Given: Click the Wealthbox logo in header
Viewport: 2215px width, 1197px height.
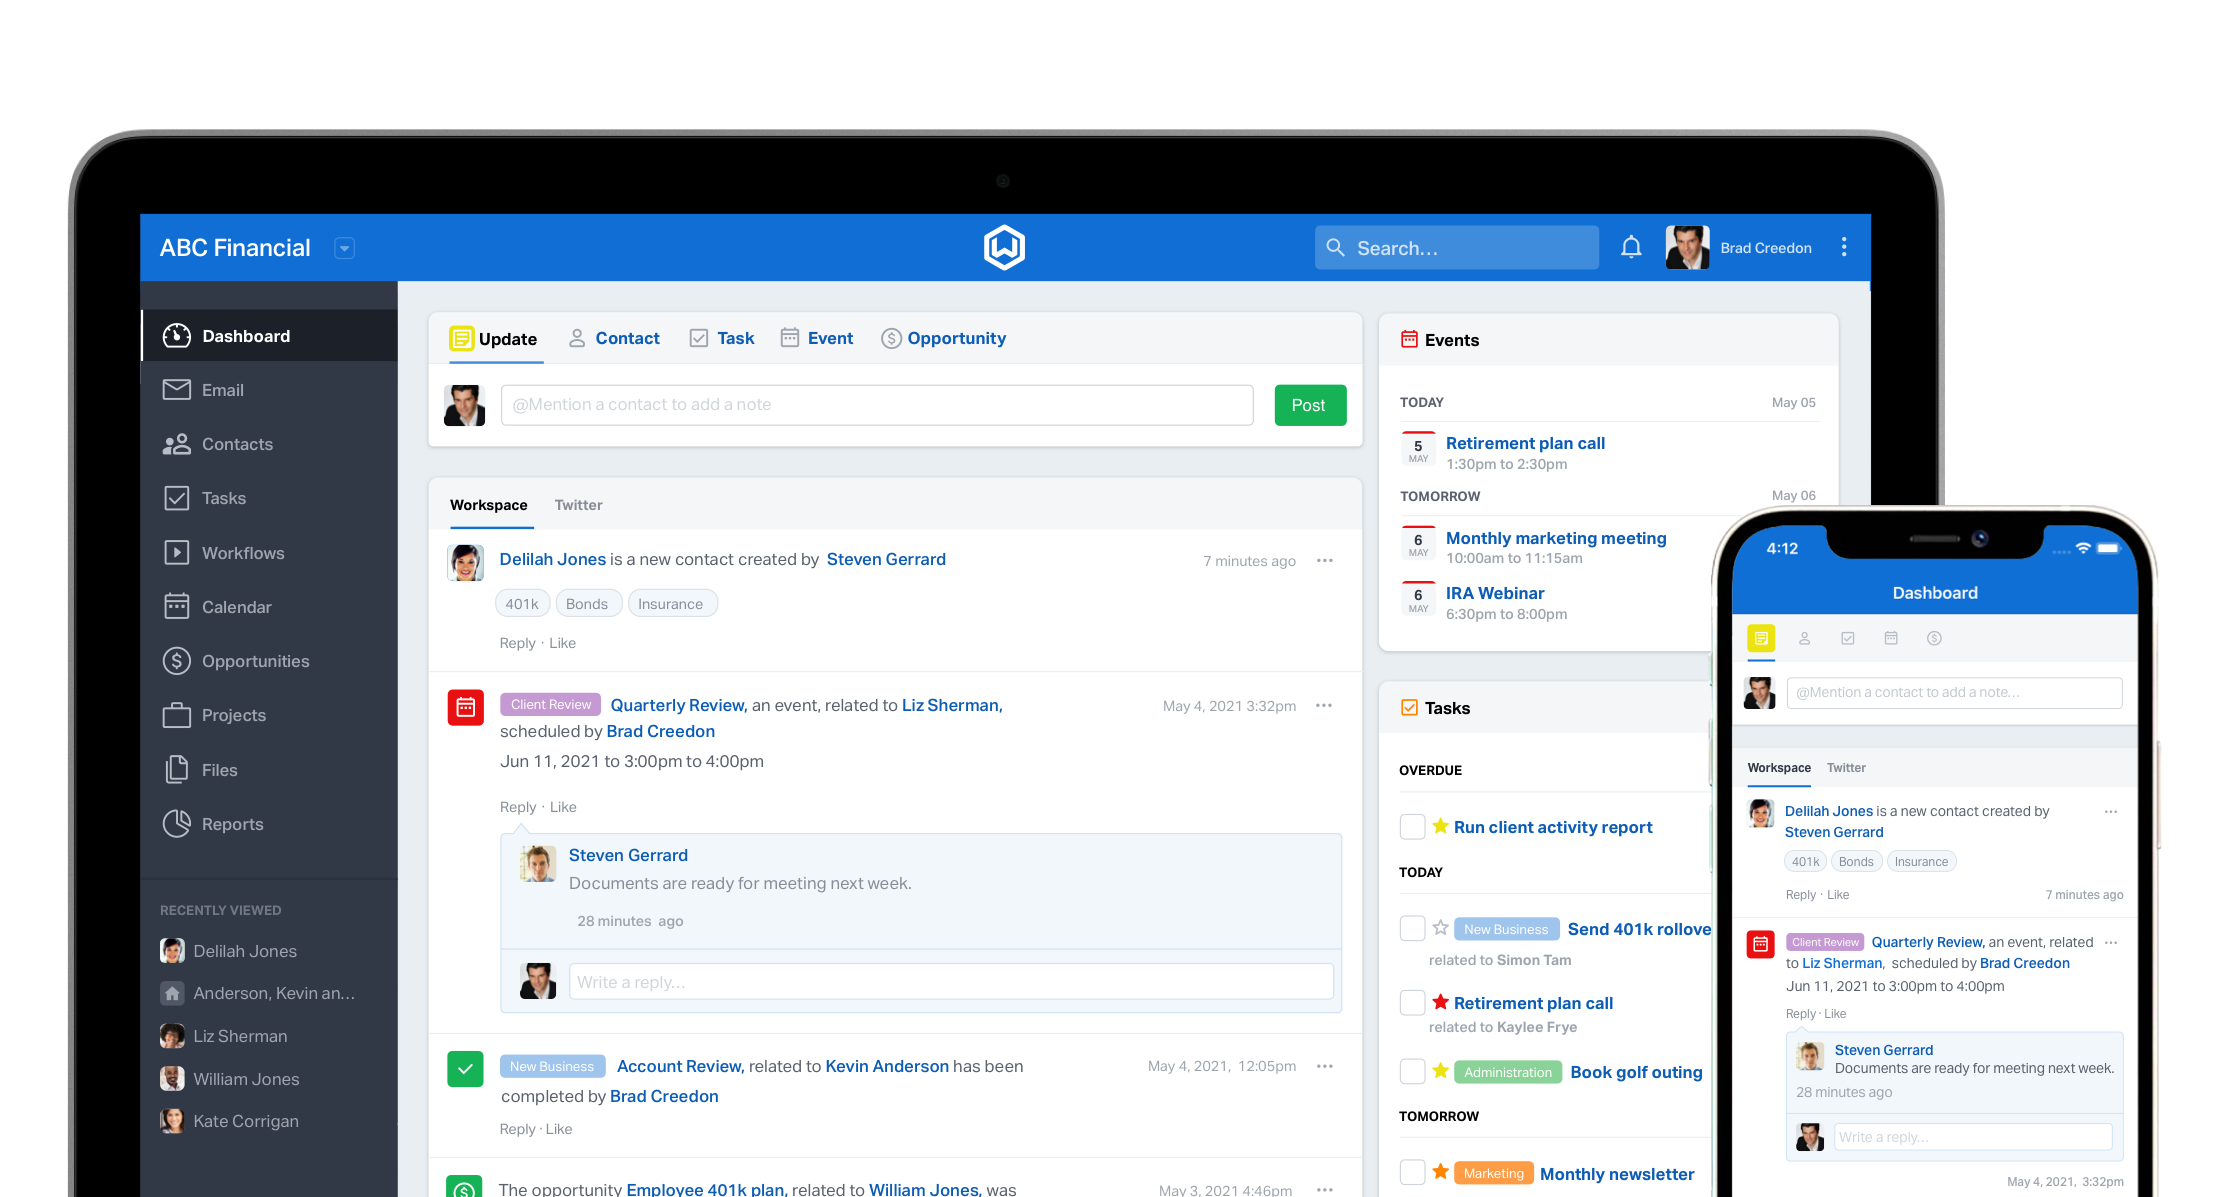Looking at the screenshot, I should point(1004,247).
